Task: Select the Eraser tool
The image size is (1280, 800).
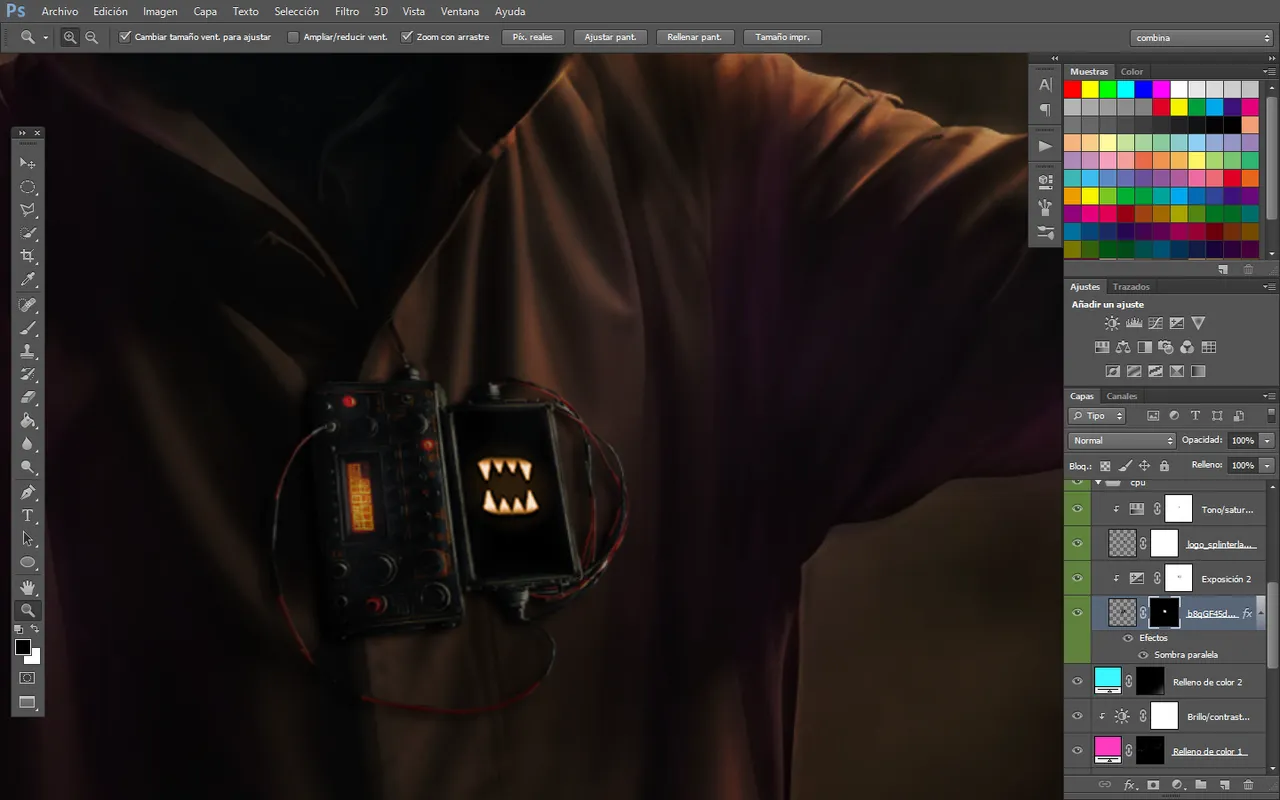Action: coord(28,398)
